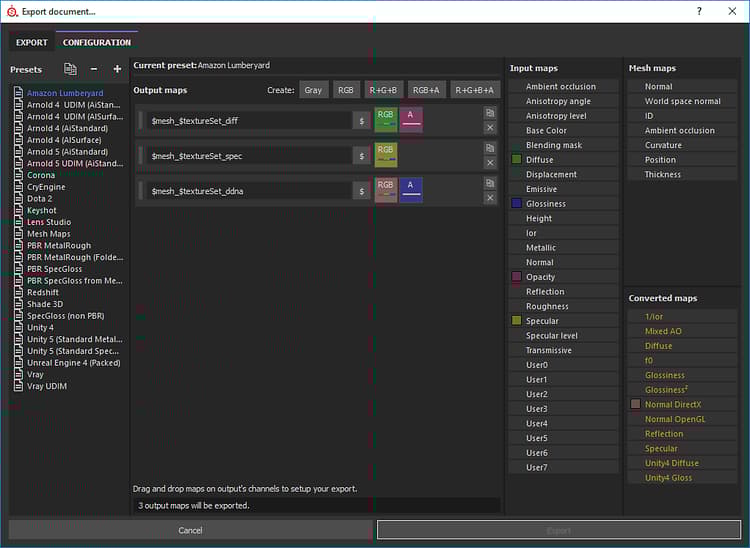The width and height of the screenshot is (750, 548).
Task: Click the green RGB channel of the _diff map
Action: click(x=386, y=120)
